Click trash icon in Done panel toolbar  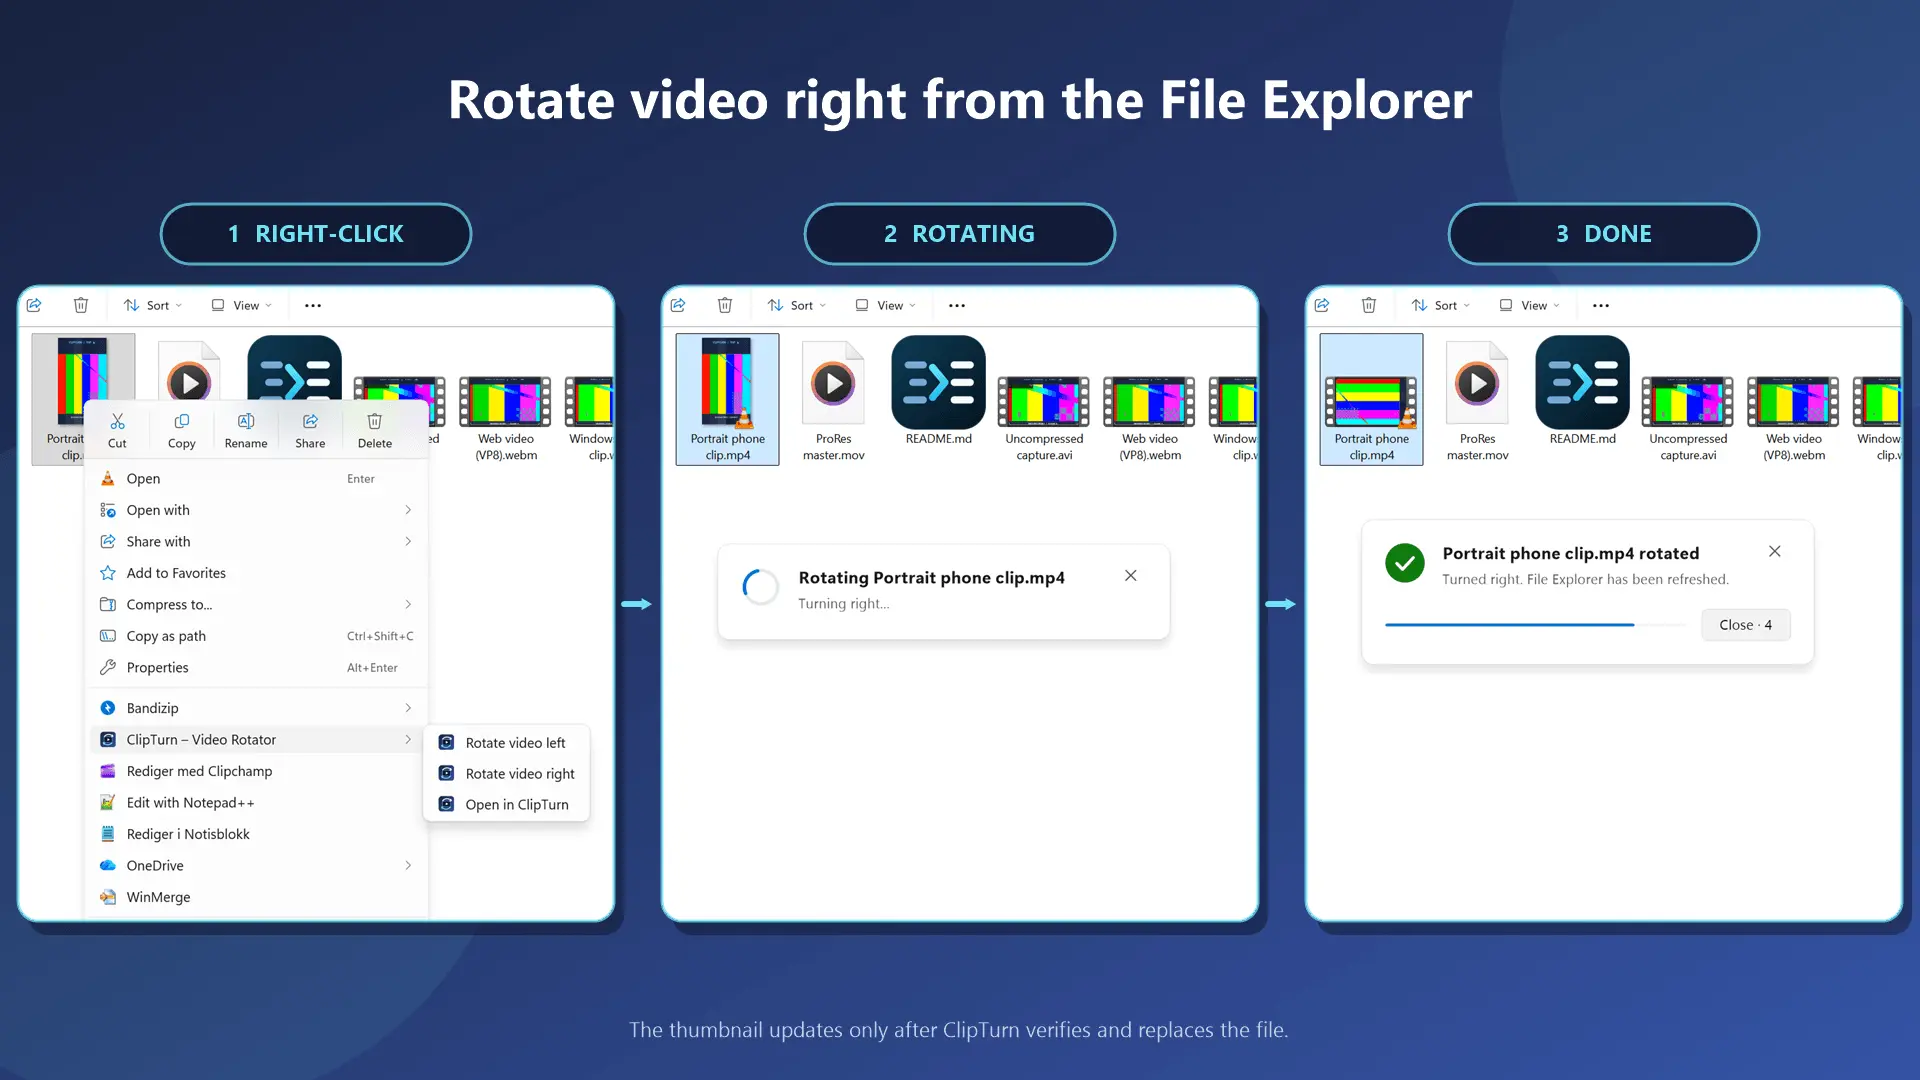tap(1369, 305)
